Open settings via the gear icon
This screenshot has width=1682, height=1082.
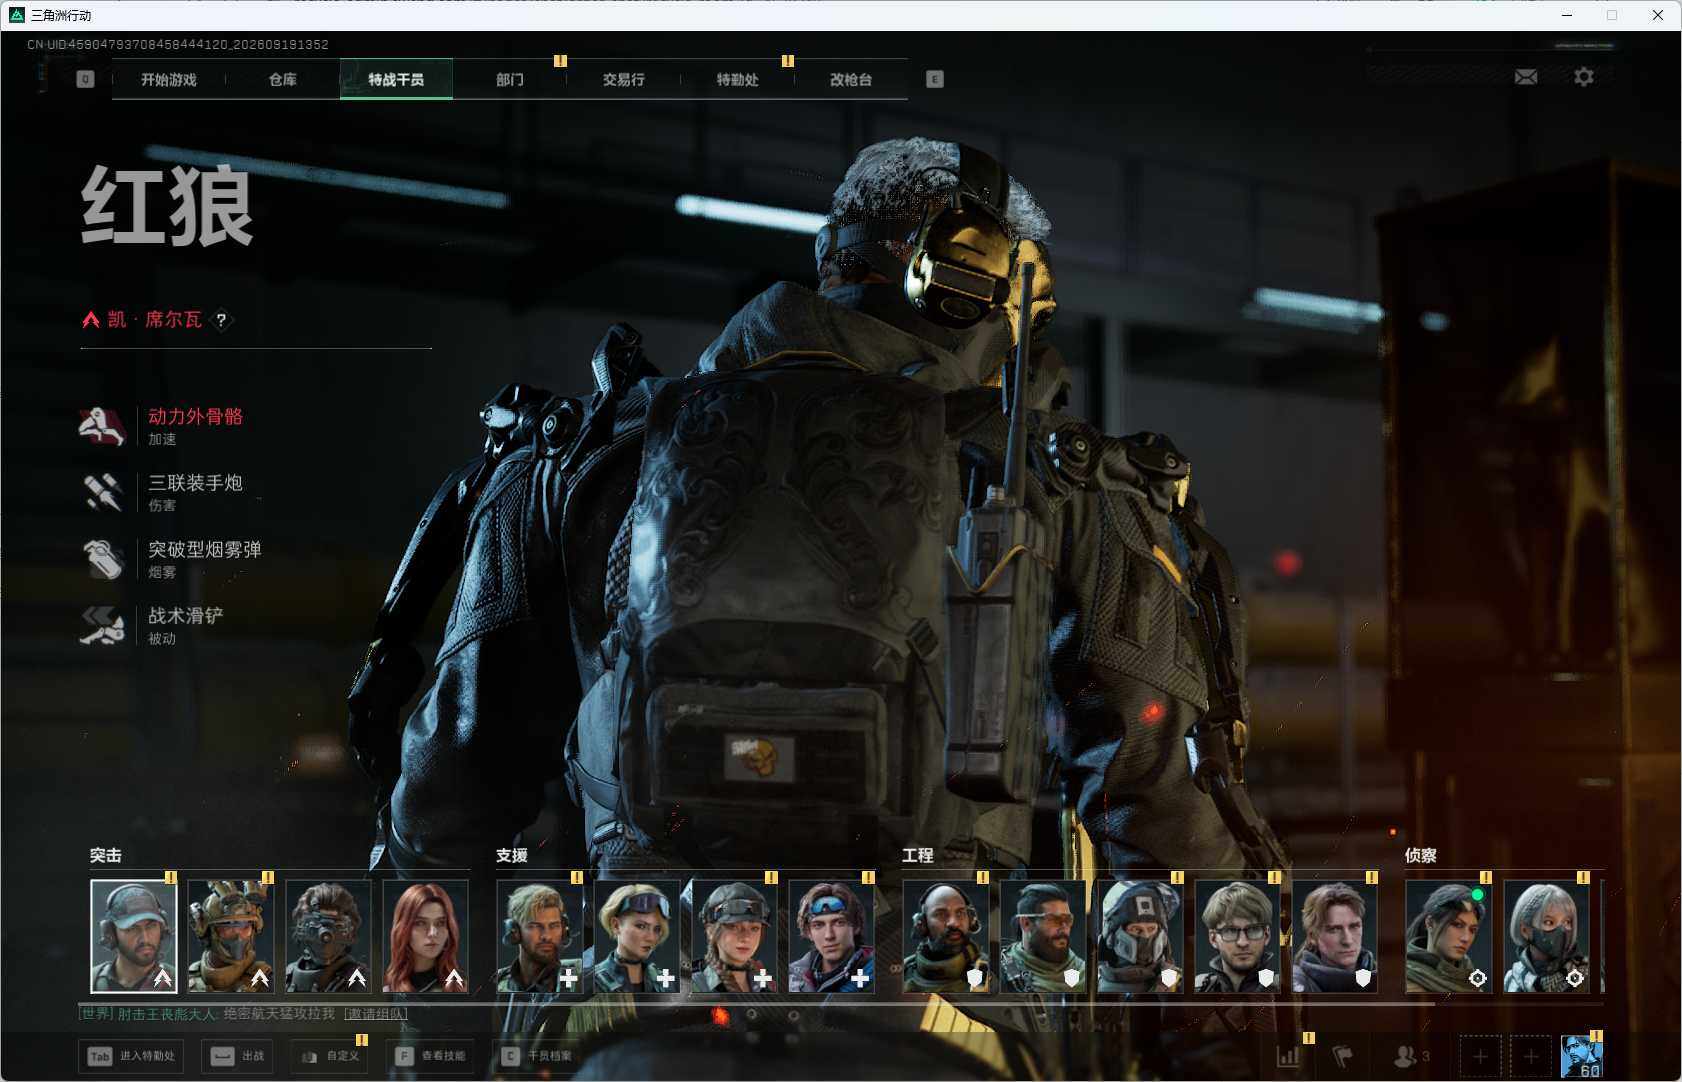1584,77
